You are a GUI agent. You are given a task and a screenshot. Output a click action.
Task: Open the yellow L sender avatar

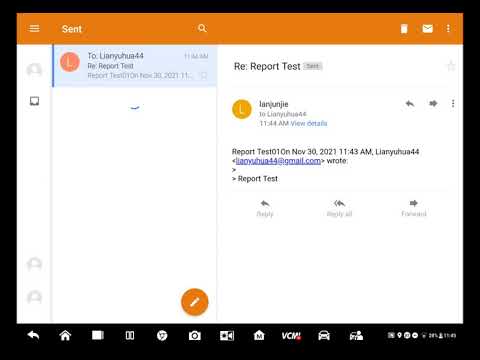tap(242, 109)
